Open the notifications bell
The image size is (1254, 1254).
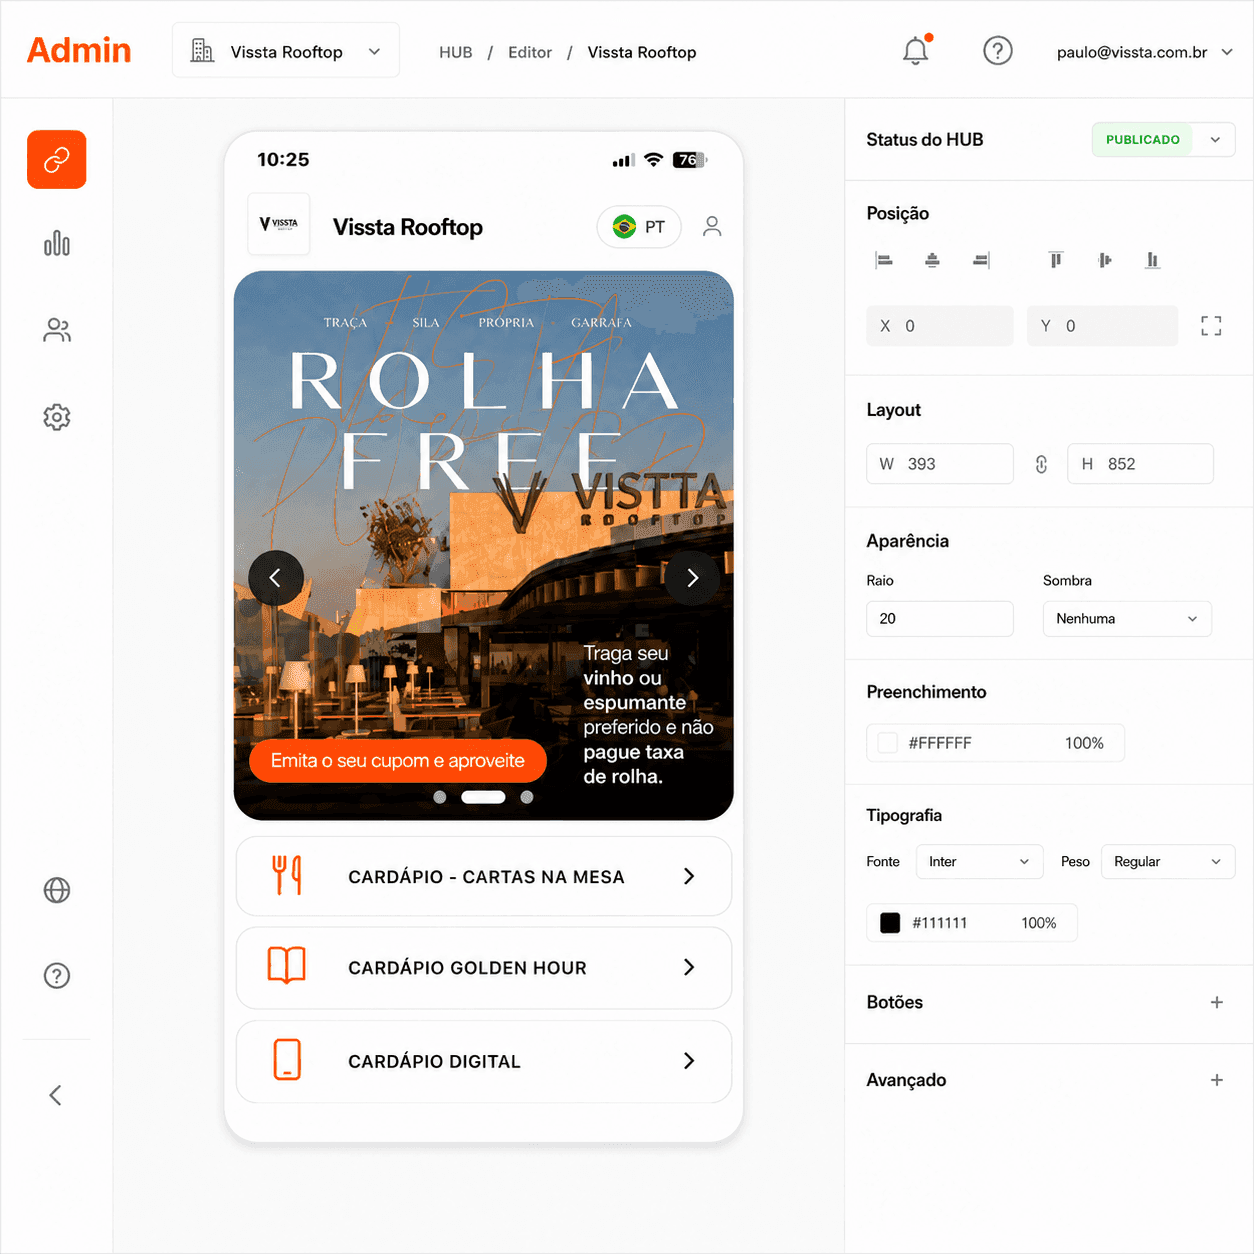[916, 51]
